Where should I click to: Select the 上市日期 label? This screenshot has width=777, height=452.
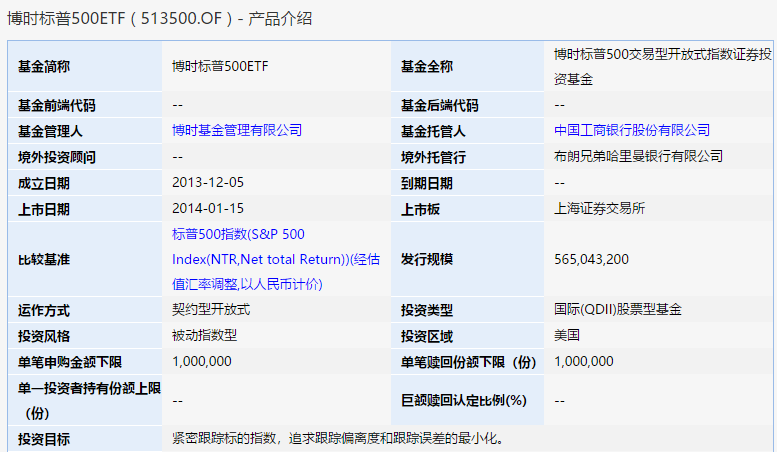(44, 210)
